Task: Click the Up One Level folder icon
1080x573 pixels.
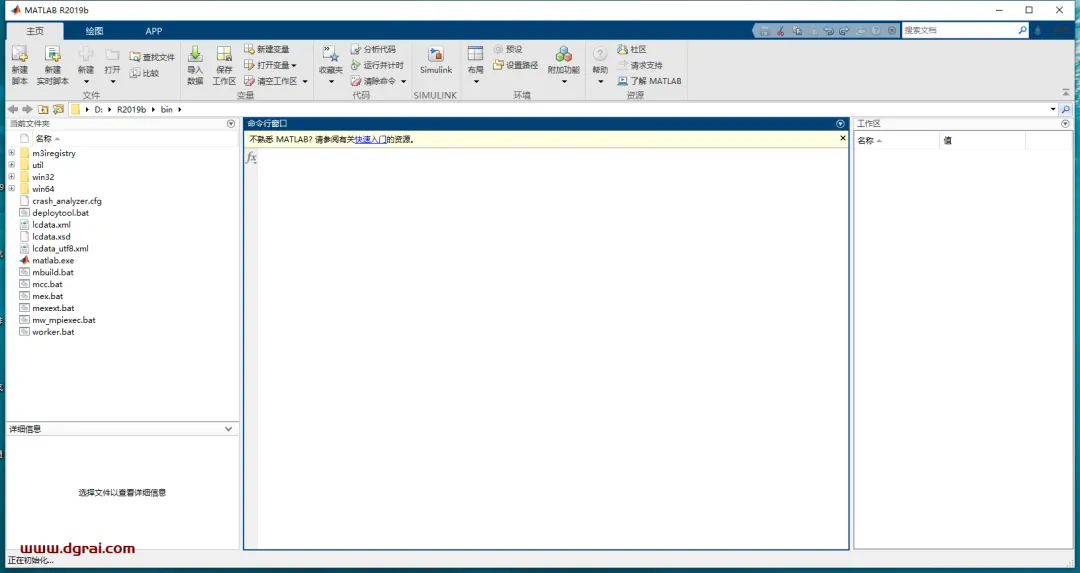Action: 43,109
